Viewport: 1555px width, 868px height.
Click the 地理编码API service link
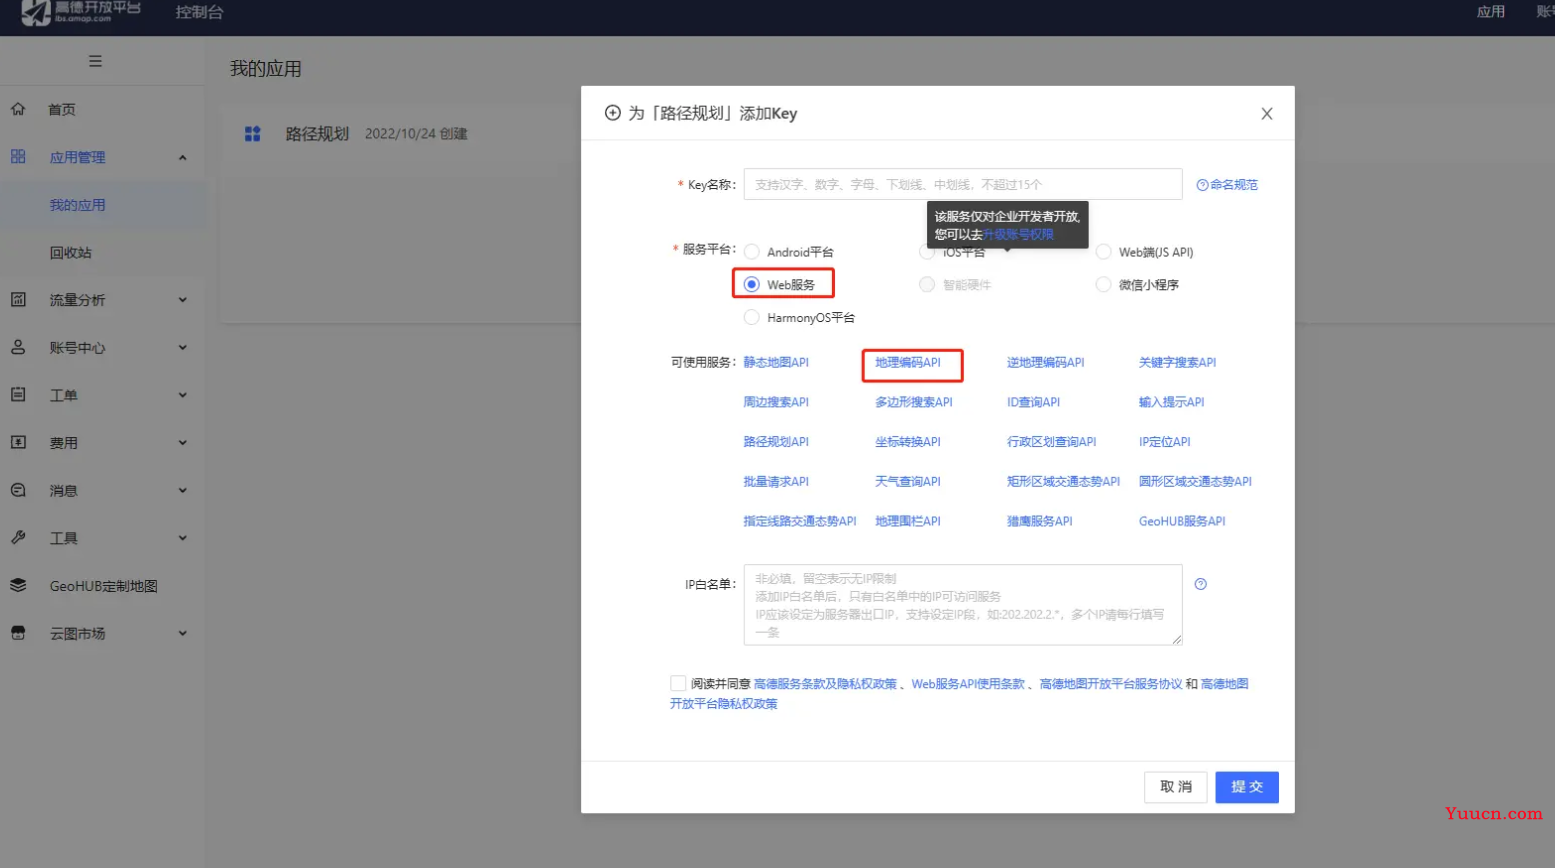[x=908, y=363]
